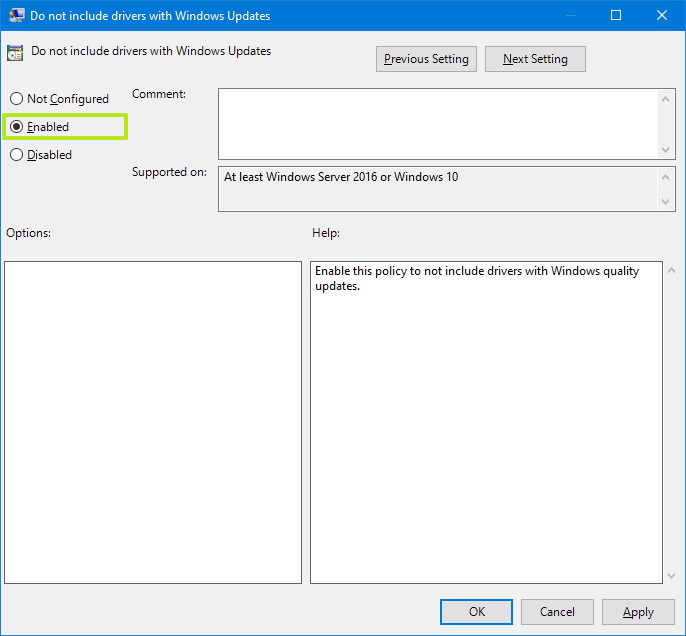Click Help pane scroll down arrow
The height and width of the screenshot is (636, 686).
671,576
